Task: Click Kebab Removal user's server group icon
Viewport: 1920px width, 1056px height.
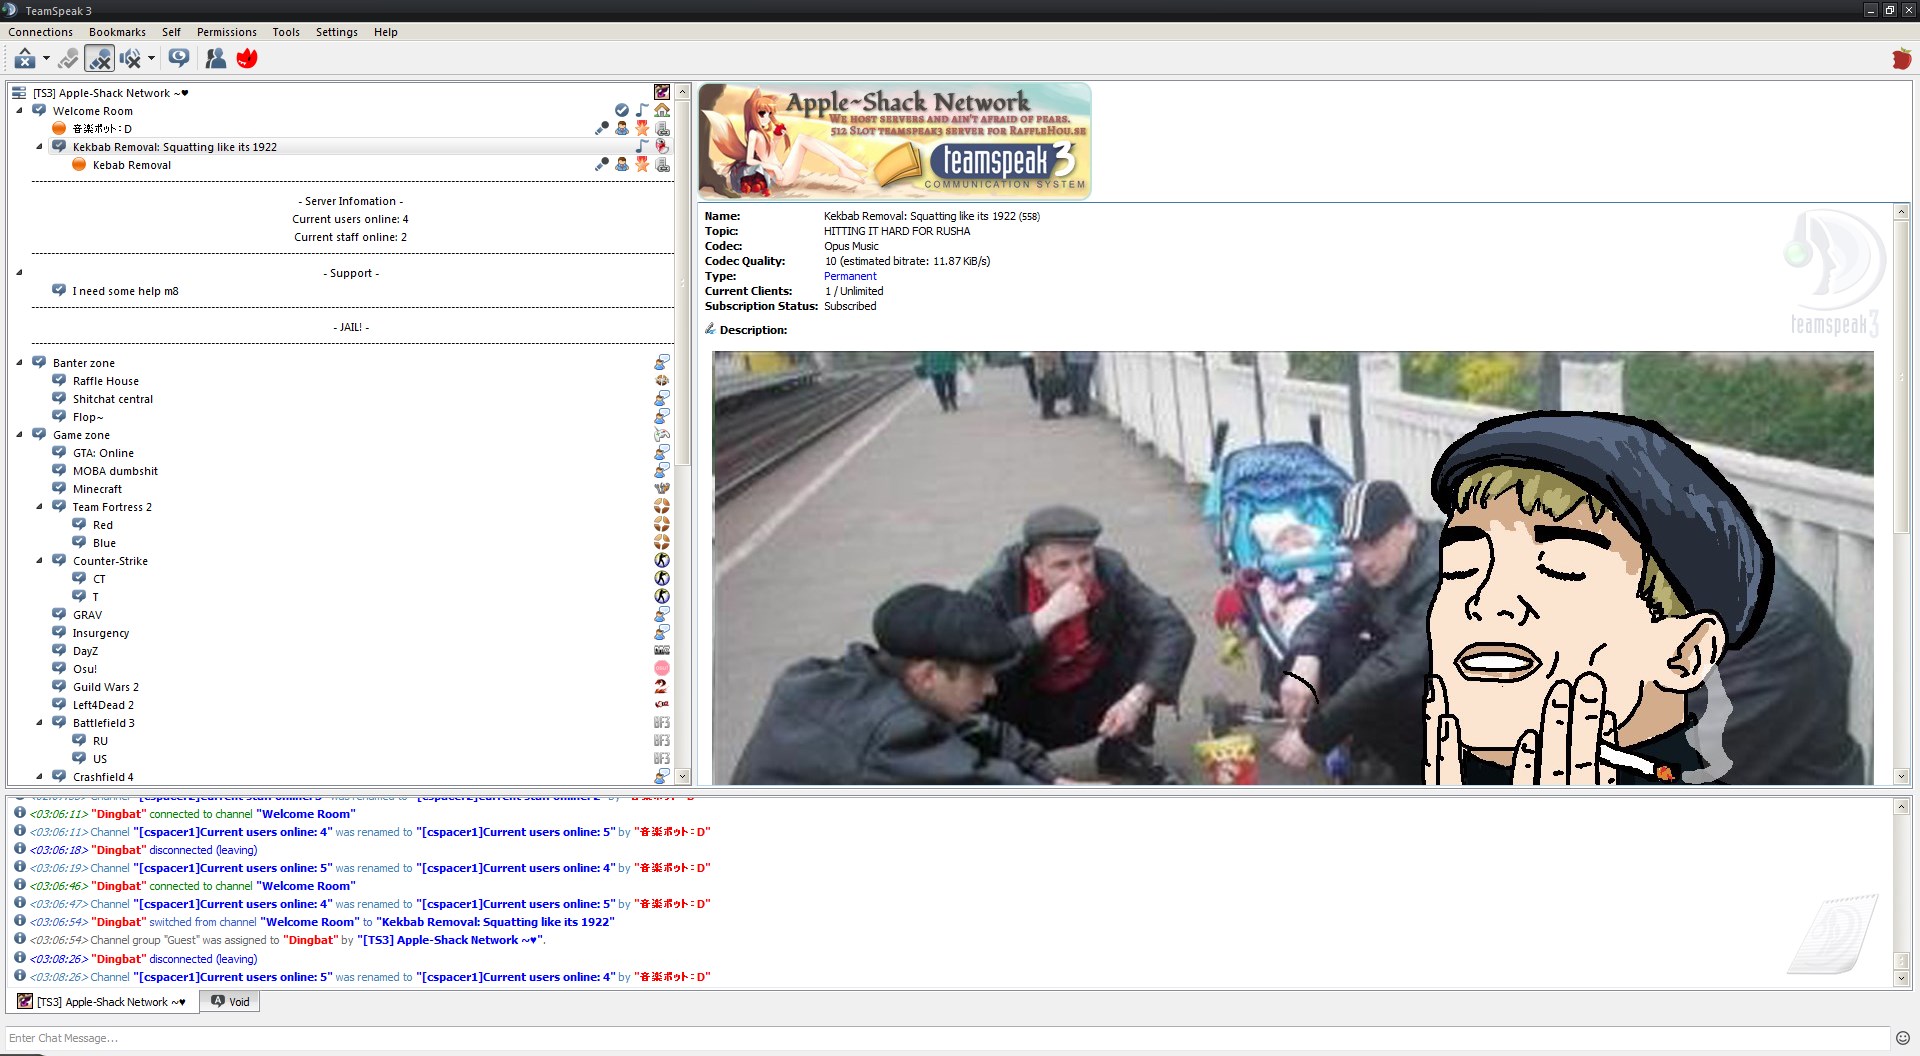Action: (662, 164)
